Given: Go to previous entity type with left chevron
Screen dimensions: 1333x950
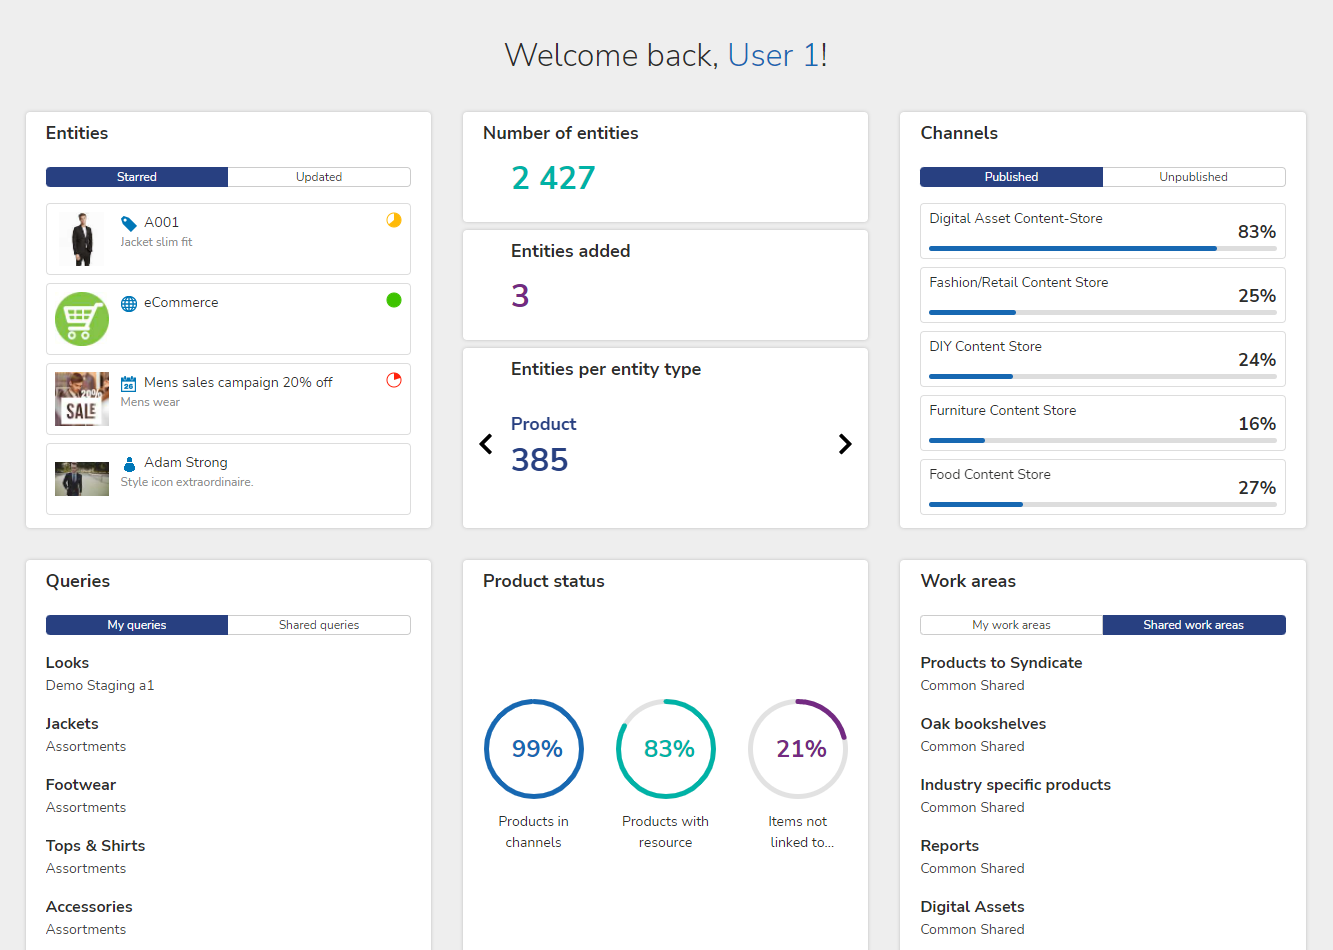Looking at the screenshot, I should [x=486, y=444].
